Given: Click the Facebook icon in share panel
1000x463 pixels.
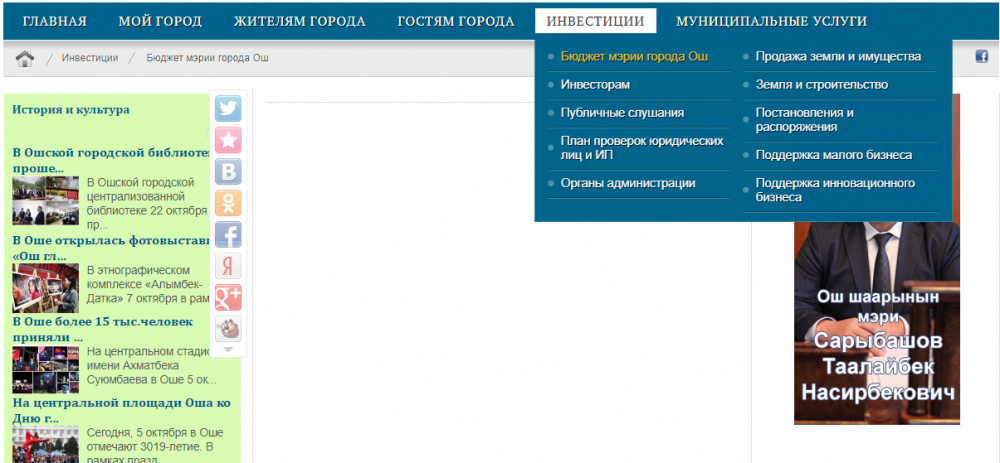Looking at the screenshot, I should click(228, 235).
